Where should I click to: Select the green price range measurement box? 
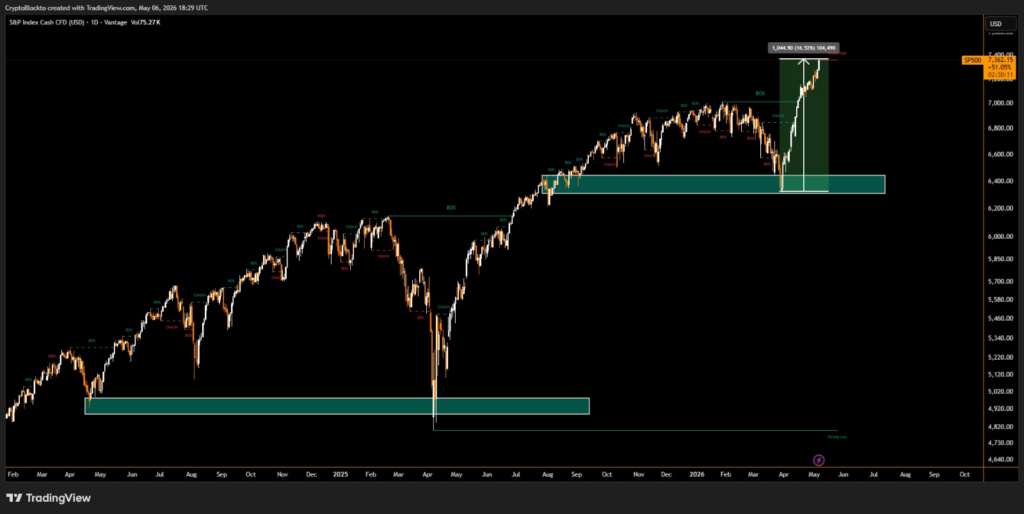pos(804,125)
